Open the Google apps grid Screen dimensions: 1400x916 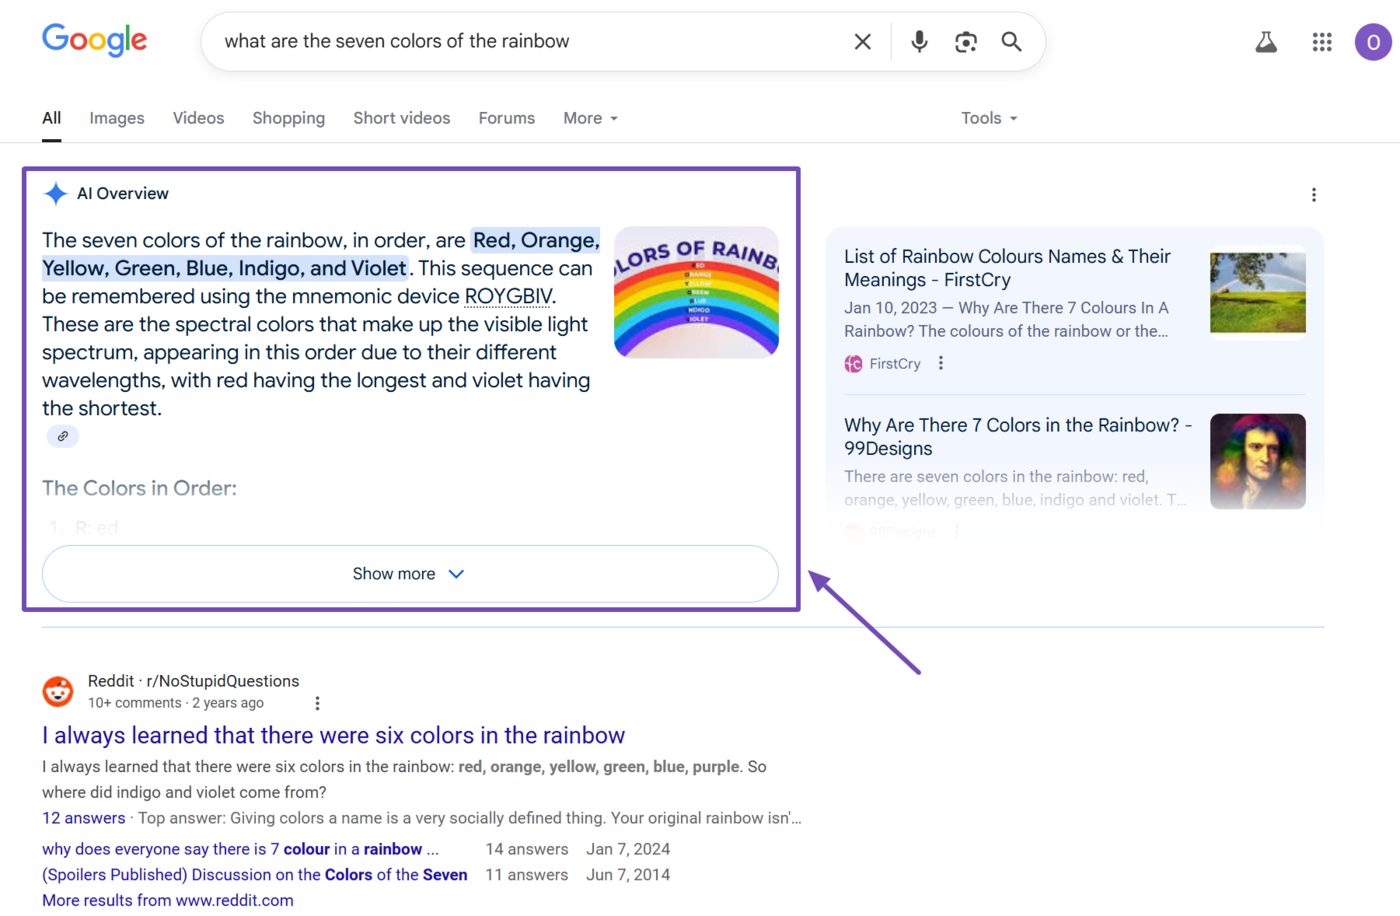coord(1322,42)
